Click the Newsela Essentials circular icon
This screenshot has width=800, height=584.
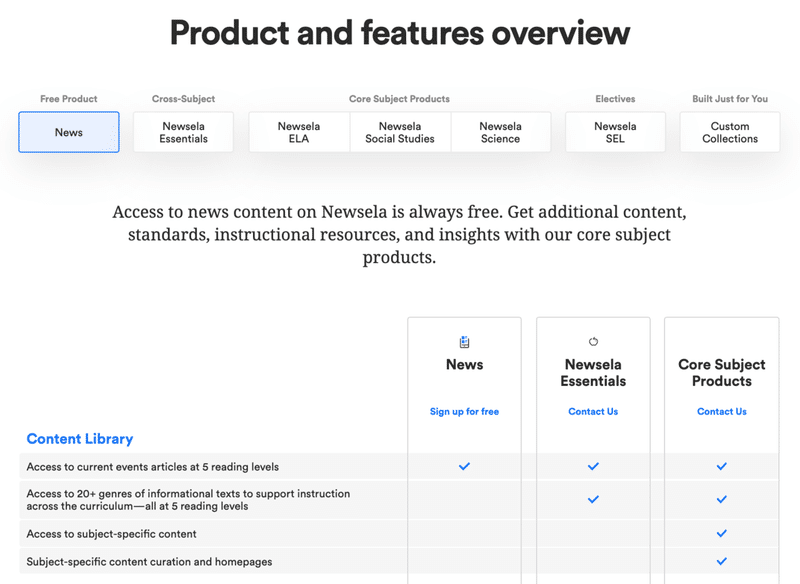coord(593,342)
